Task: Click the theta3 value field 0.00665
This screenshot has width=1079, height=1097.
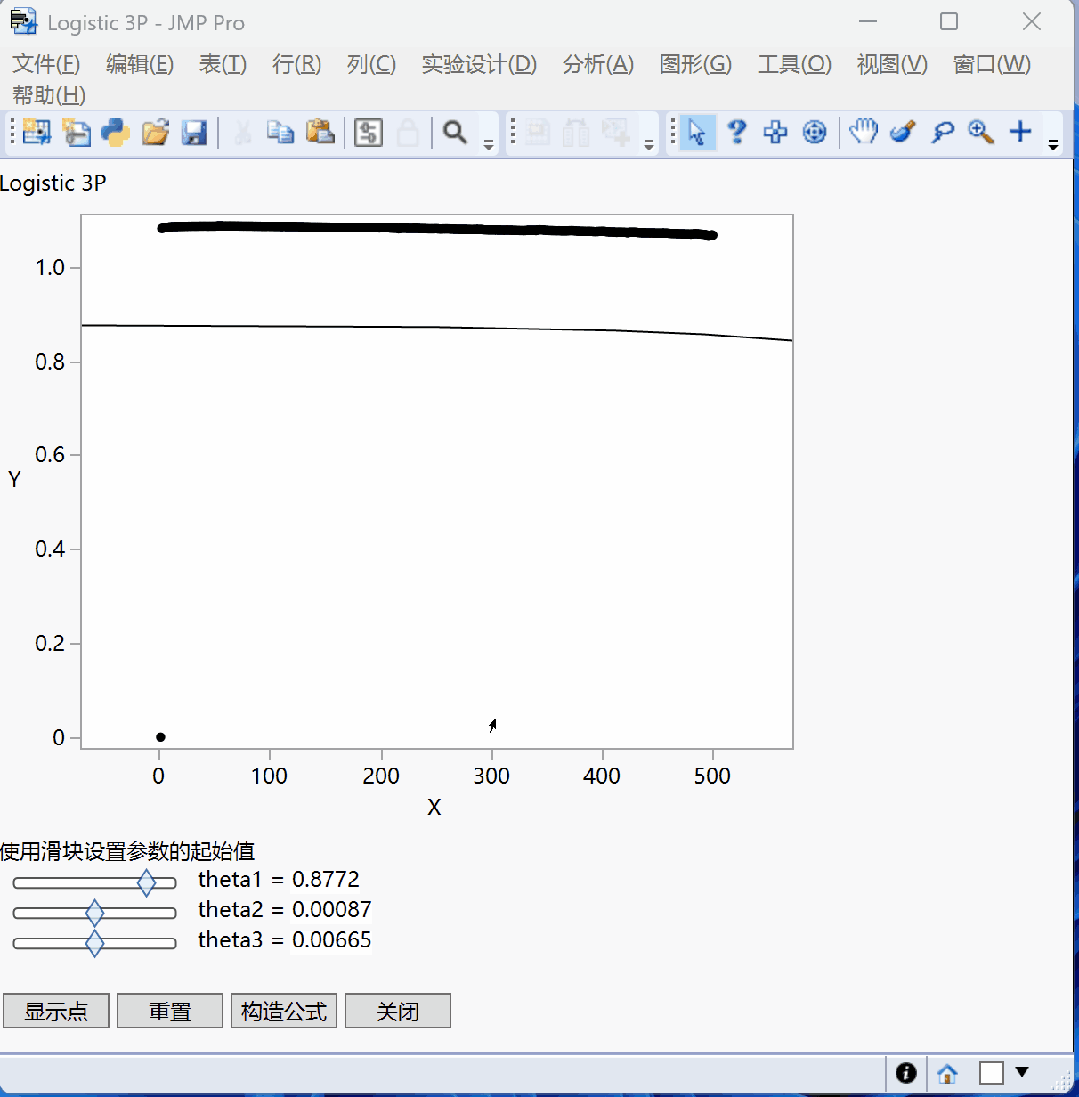Action: 332,939
